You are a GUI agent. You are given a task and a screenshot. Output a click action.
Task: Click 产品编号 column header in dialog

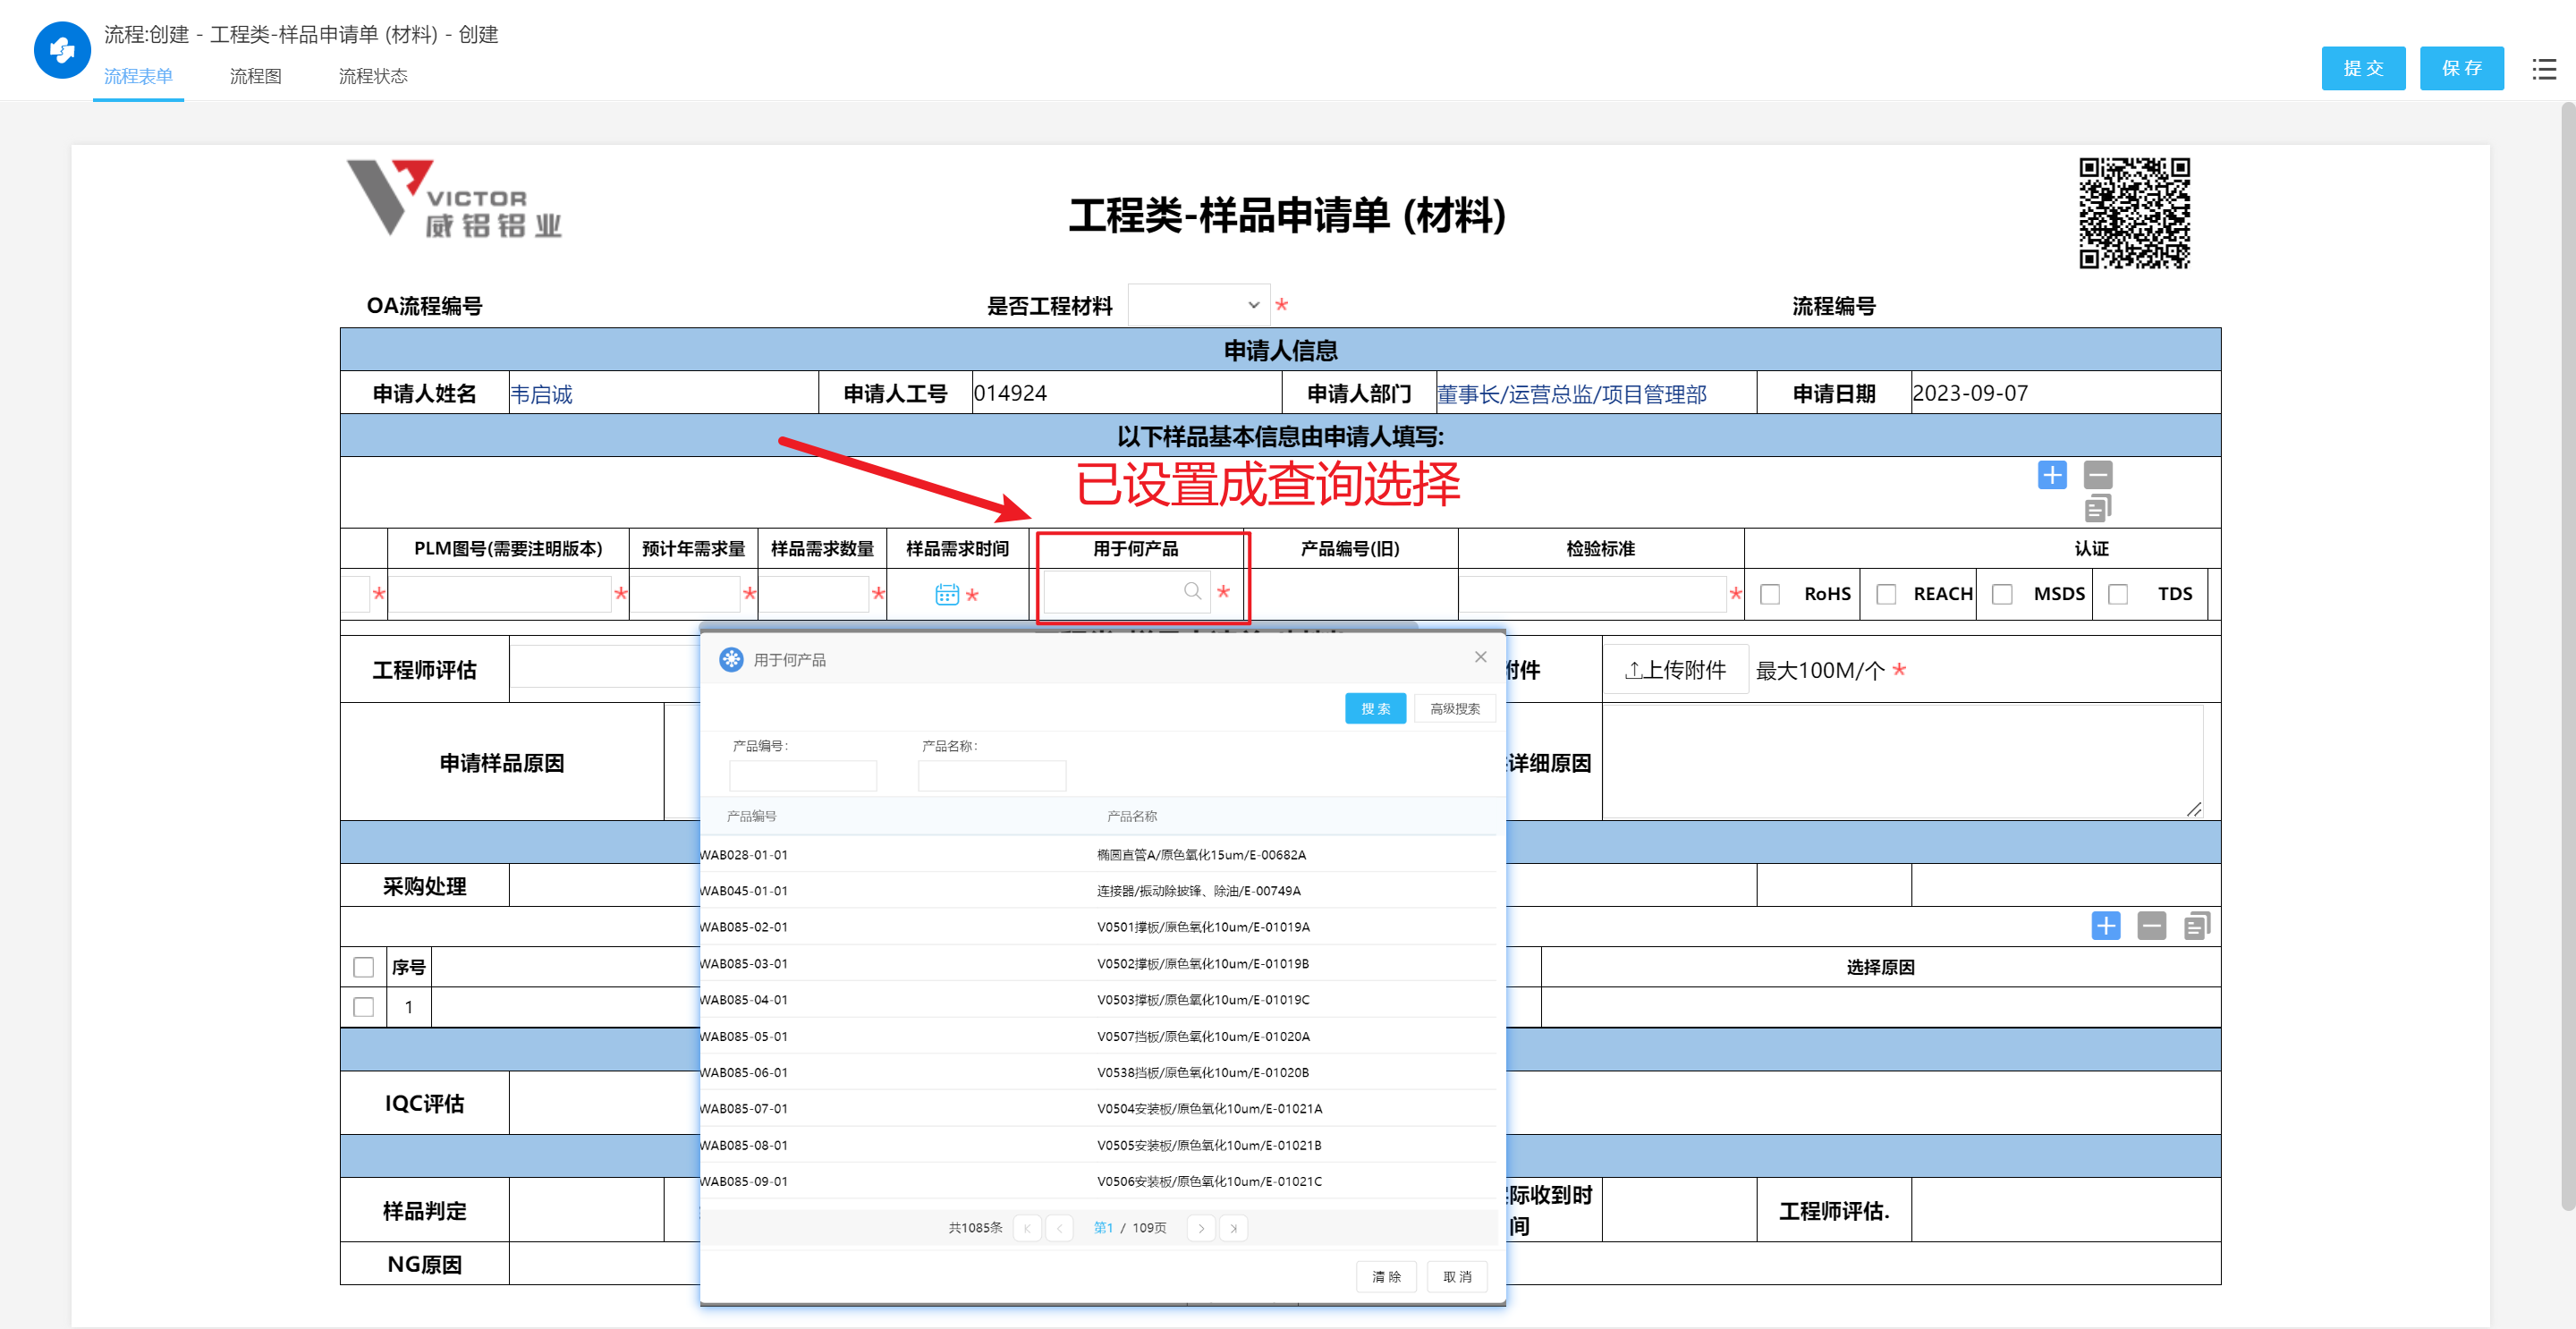point(751,816)
